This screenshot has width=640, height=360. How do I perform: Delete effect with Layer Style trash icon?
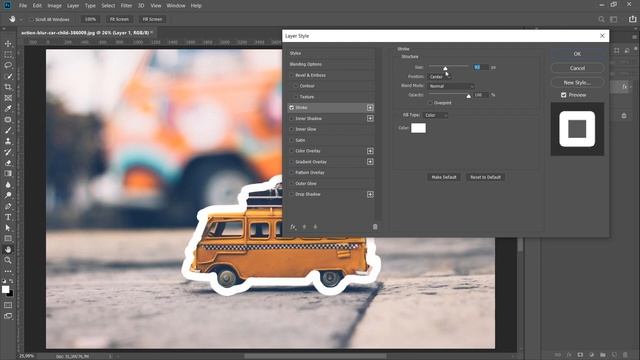click(x=375, y=227)
